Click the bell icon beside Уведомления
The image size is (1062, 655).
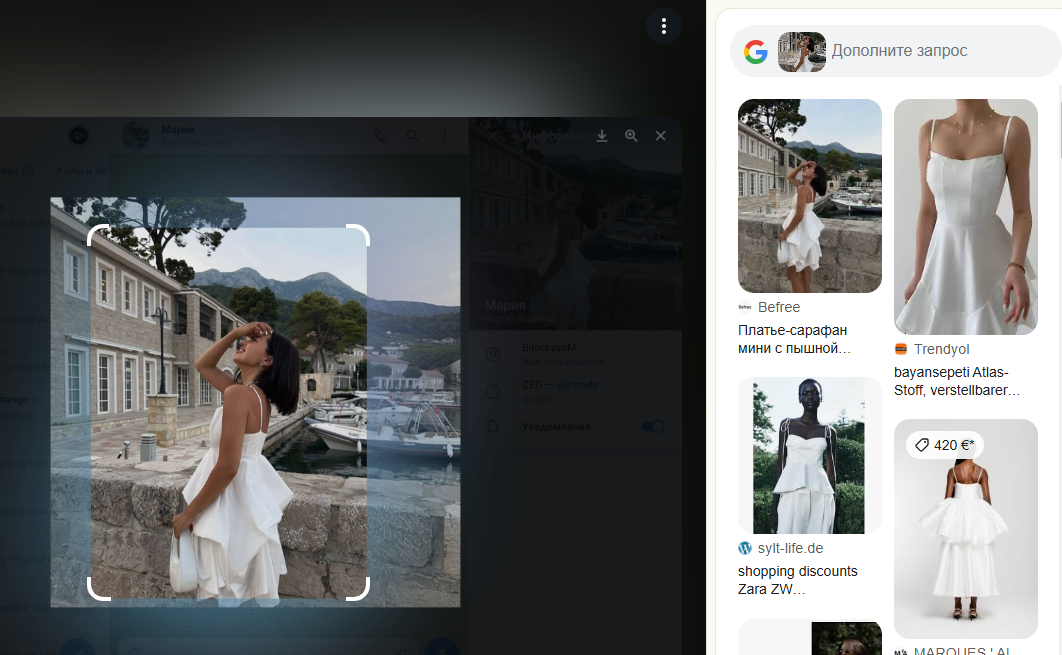pos(492,427)
